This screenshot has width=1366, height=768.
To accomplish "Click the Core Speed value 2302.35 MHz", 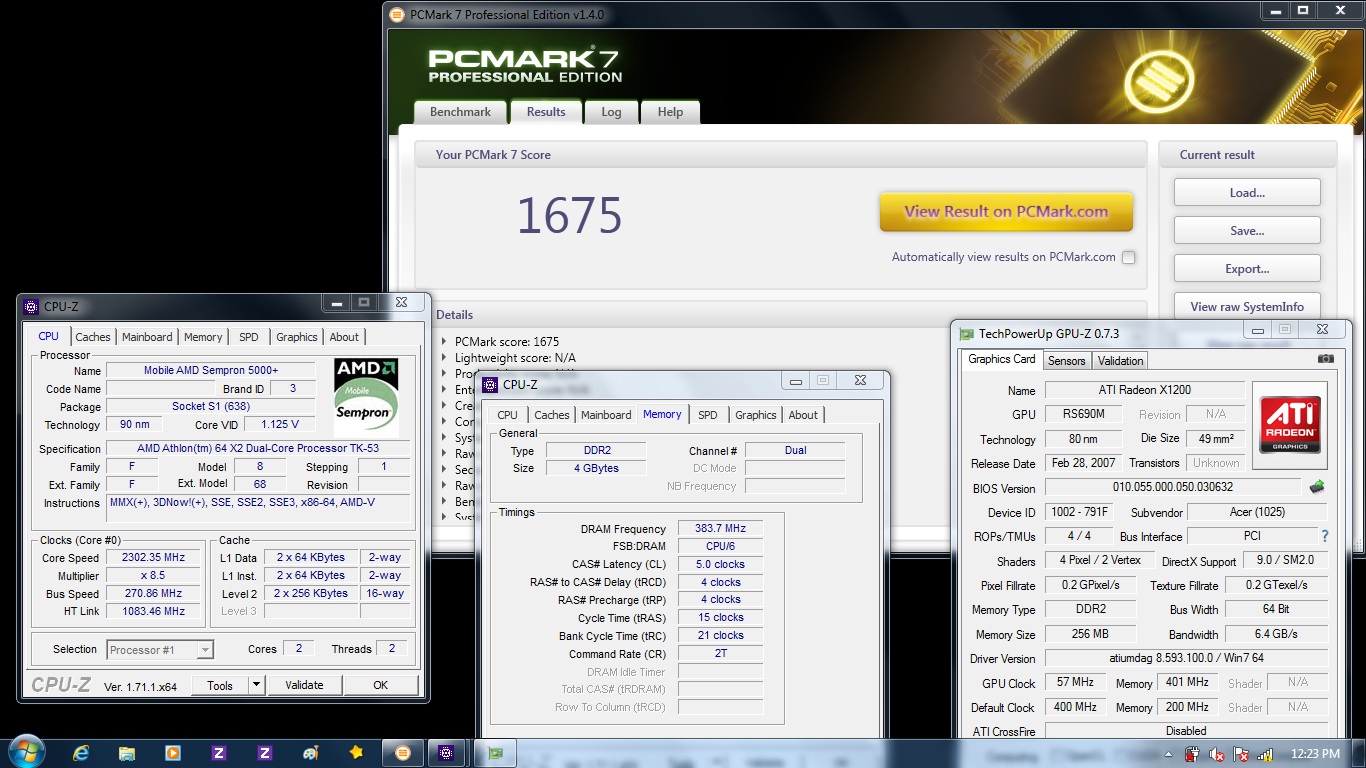I will (155, 558).
